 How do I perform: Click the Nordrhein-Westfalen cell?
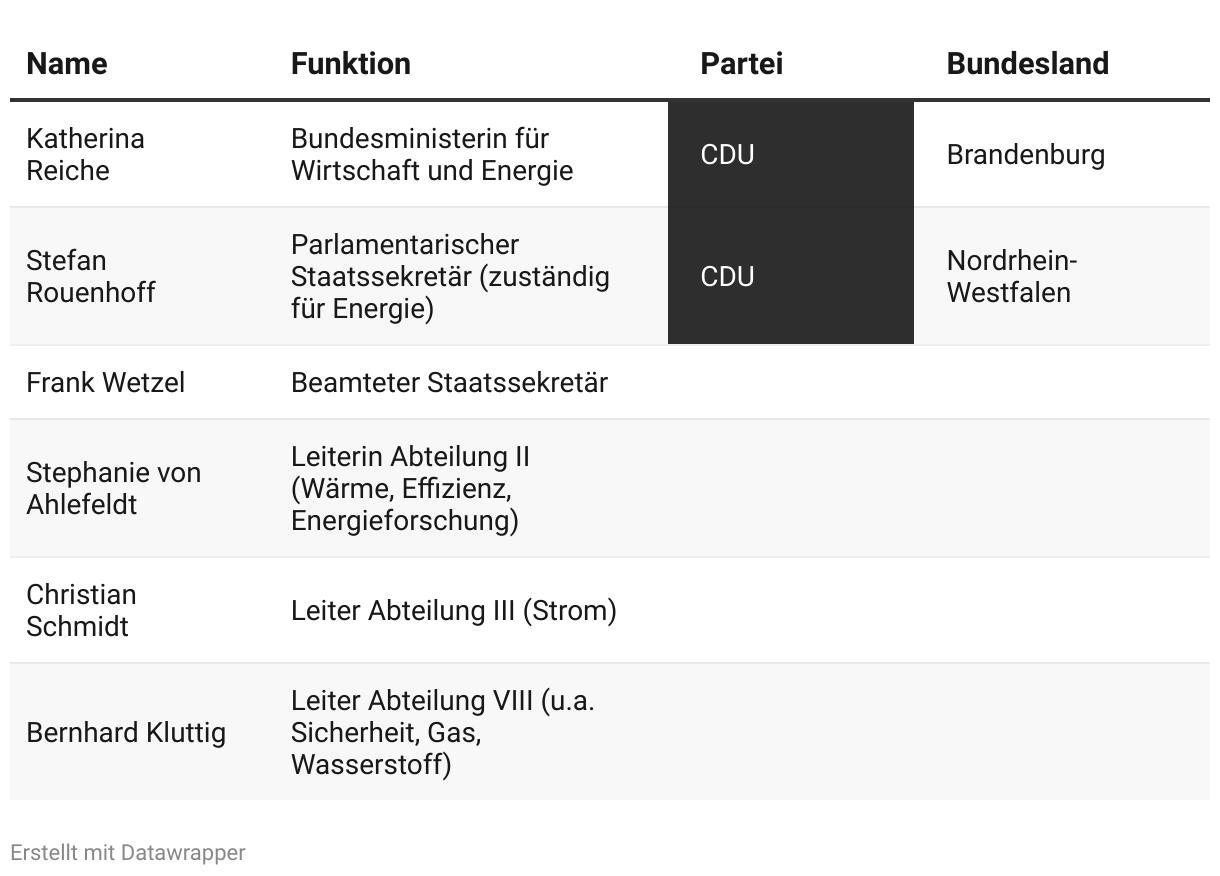click(1062, 276)
